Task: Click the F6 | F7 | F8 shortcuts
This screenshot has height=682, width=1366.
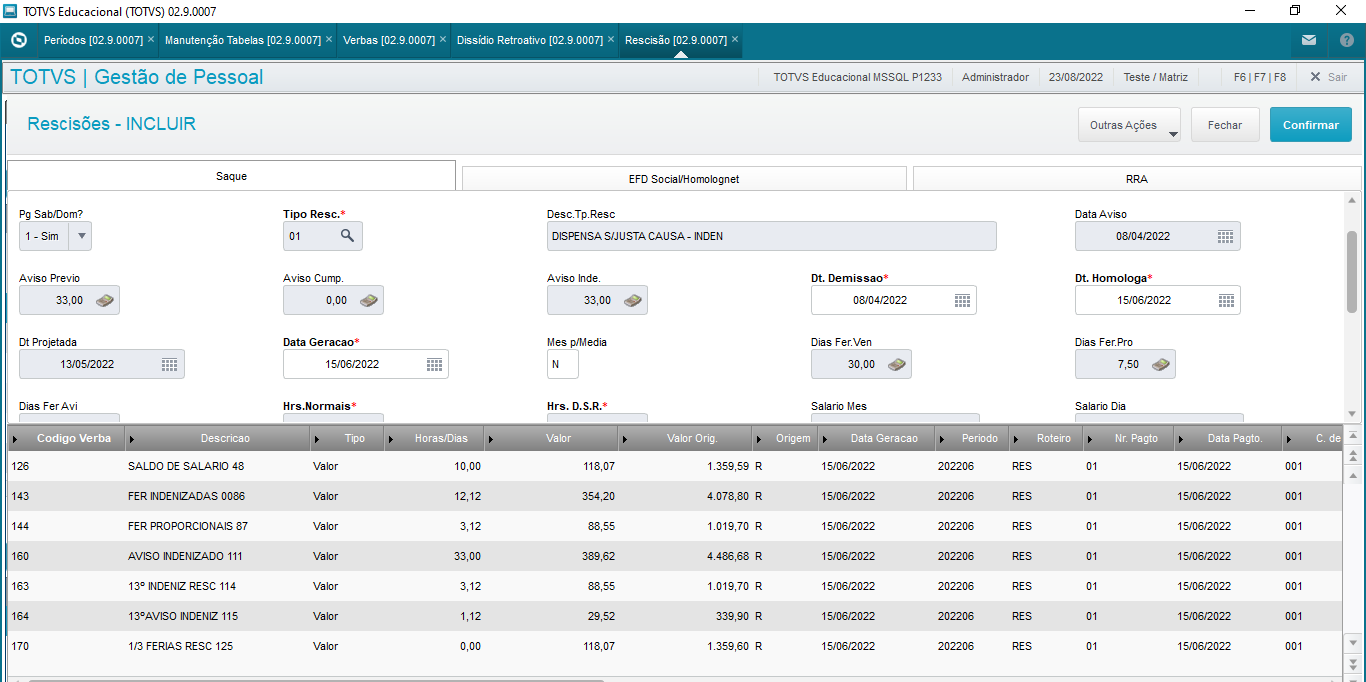Action: coord(1259,77)
